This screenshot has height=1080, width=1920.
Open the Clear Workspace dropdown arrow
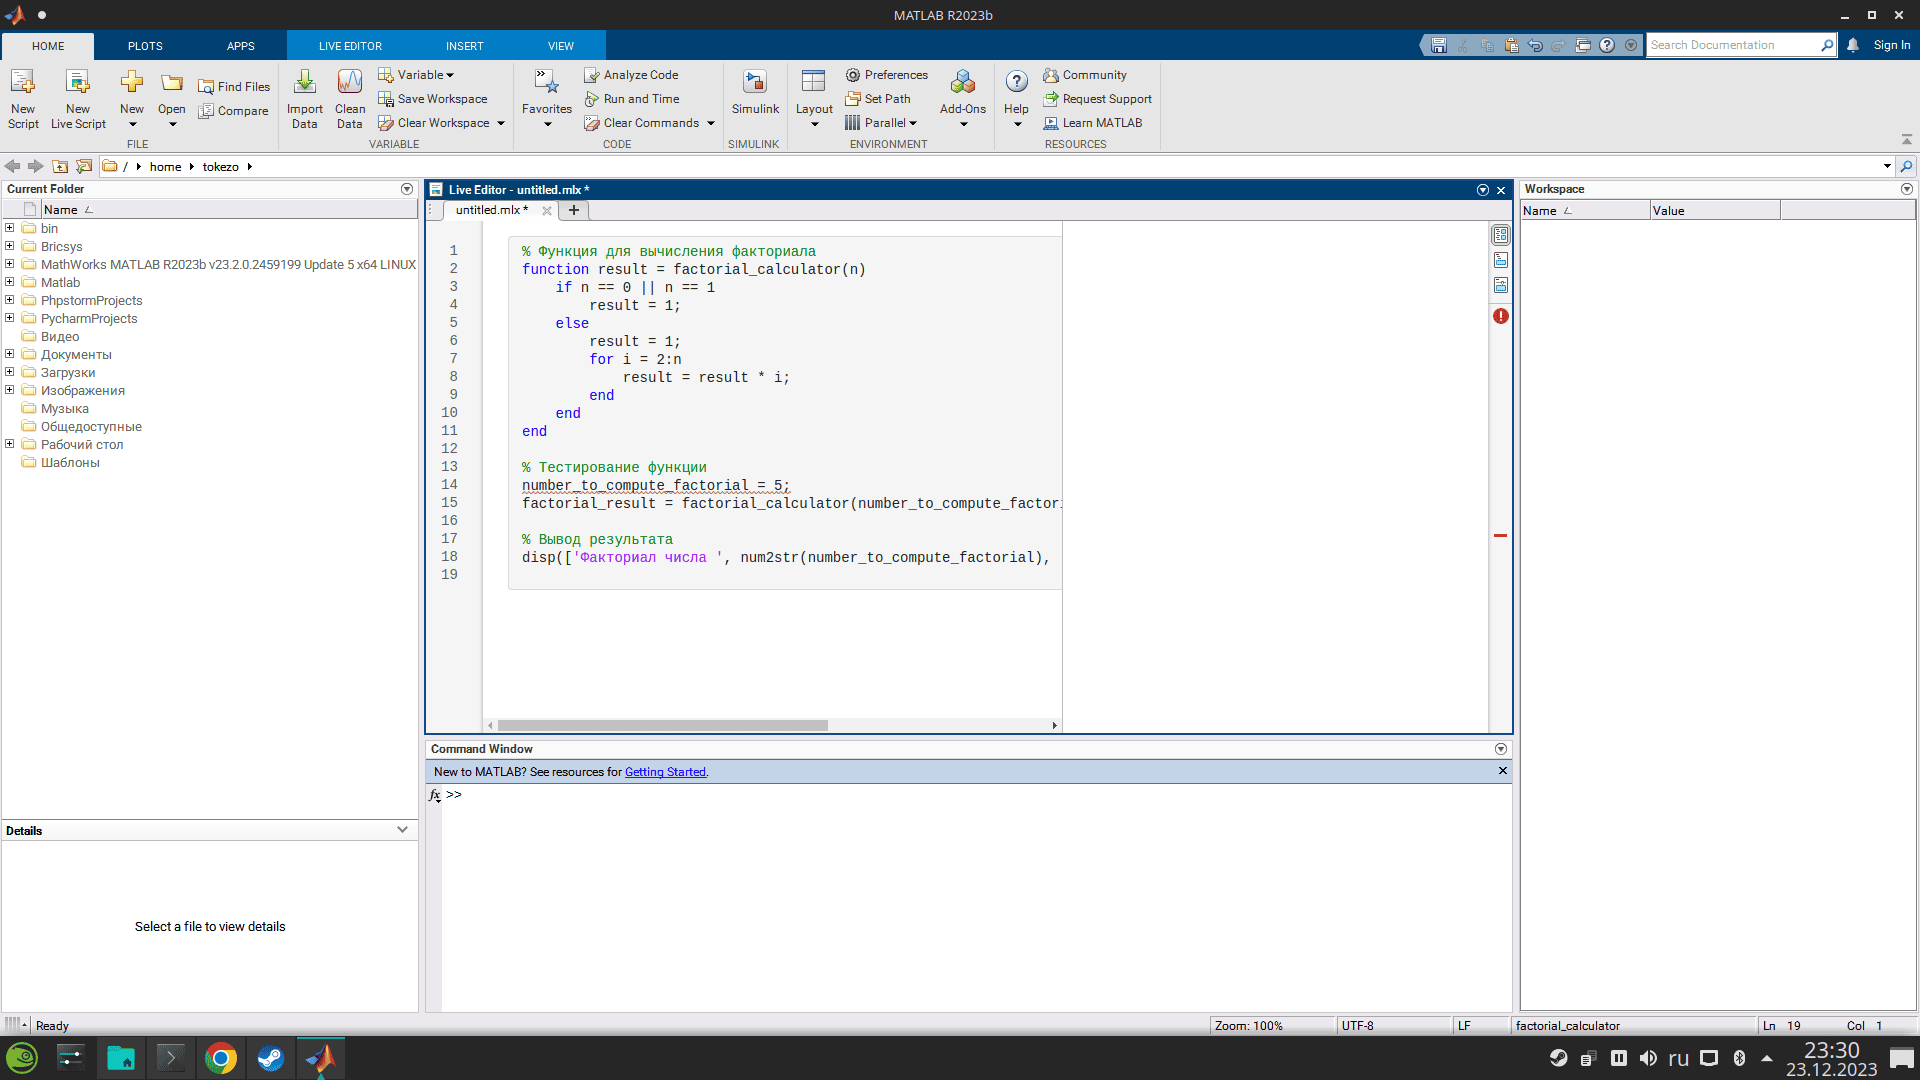pyautogui.click(x=501, y=123)
